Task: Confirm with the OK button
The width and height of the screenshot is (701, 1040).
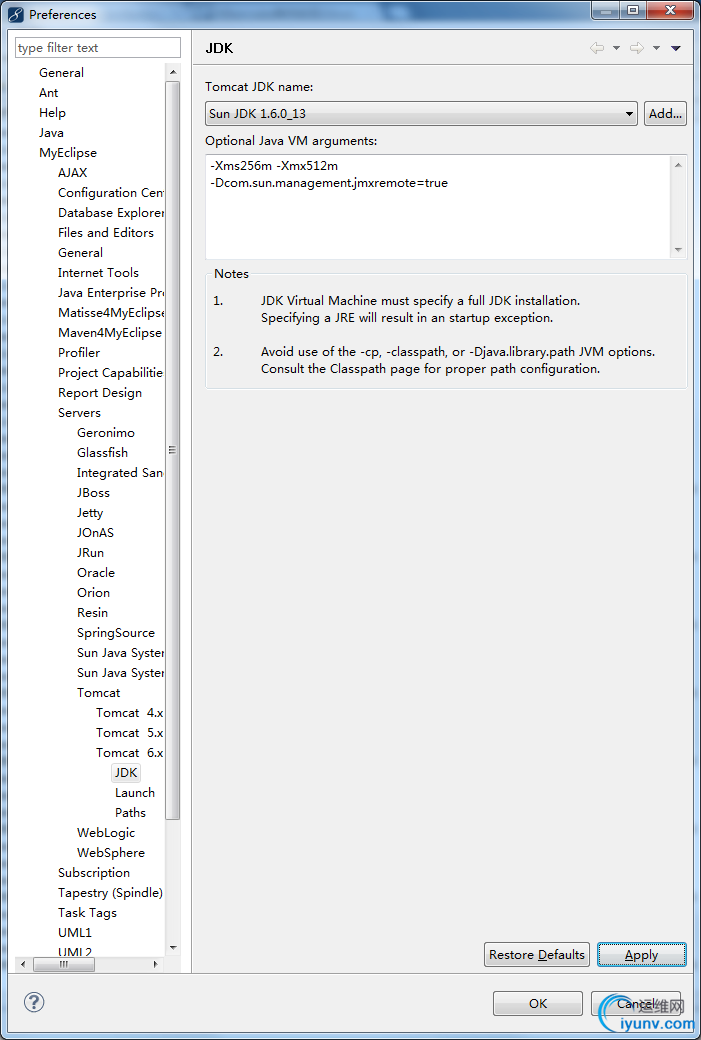Action: click(538, 1004)
